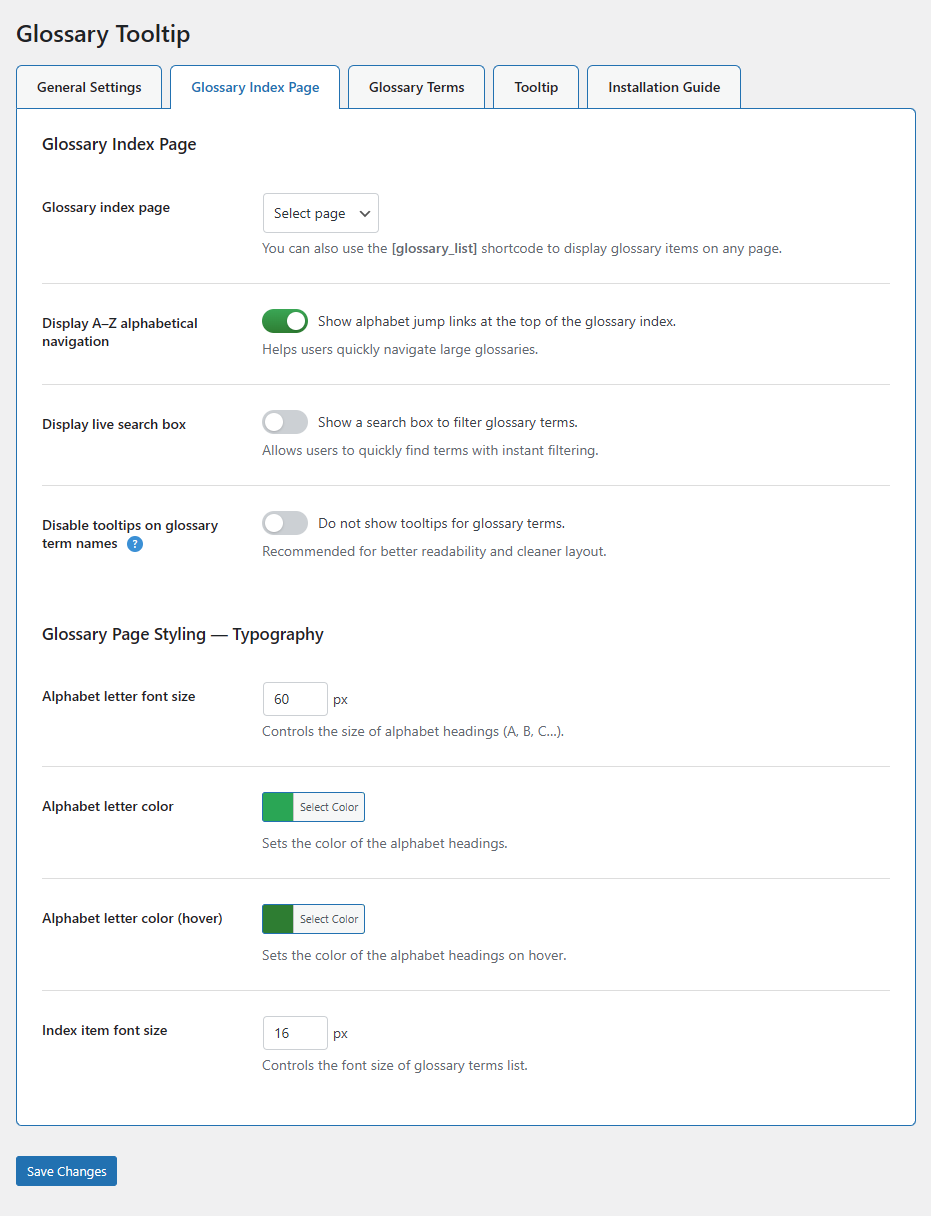
Task: Switch to the General Settings tab
Action: click(89, 87)
